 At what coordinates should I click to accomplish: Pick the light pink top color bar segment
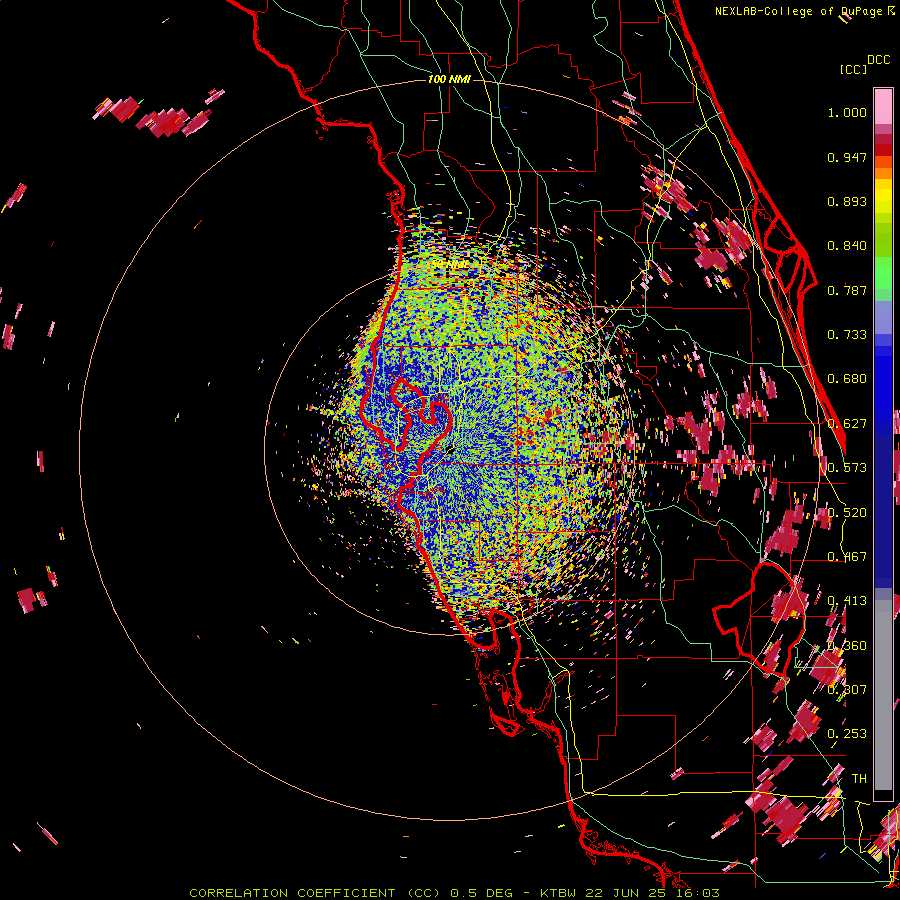point(883,107)
